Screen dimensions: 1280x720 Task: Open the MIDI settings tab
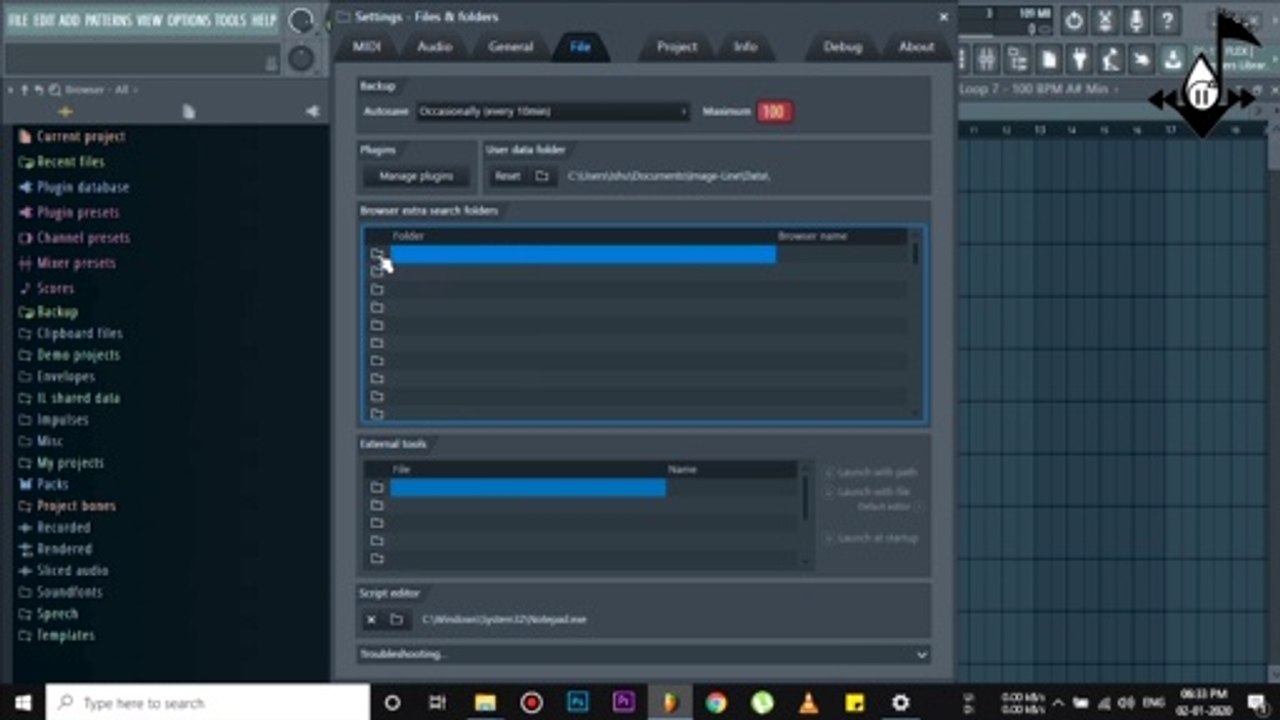tap(367, 46)
